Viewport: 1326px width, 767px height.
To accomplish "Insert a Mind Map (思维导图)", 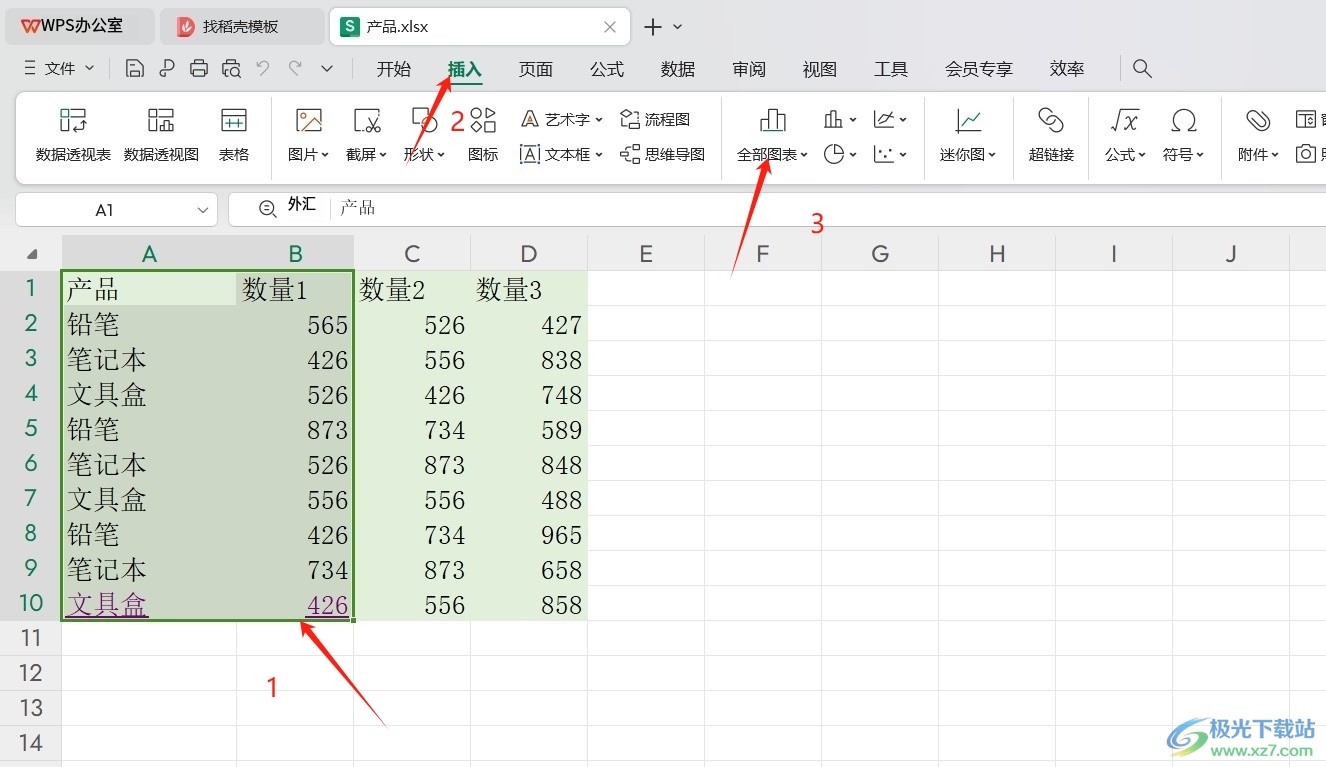I will click(x=663, y=154).
